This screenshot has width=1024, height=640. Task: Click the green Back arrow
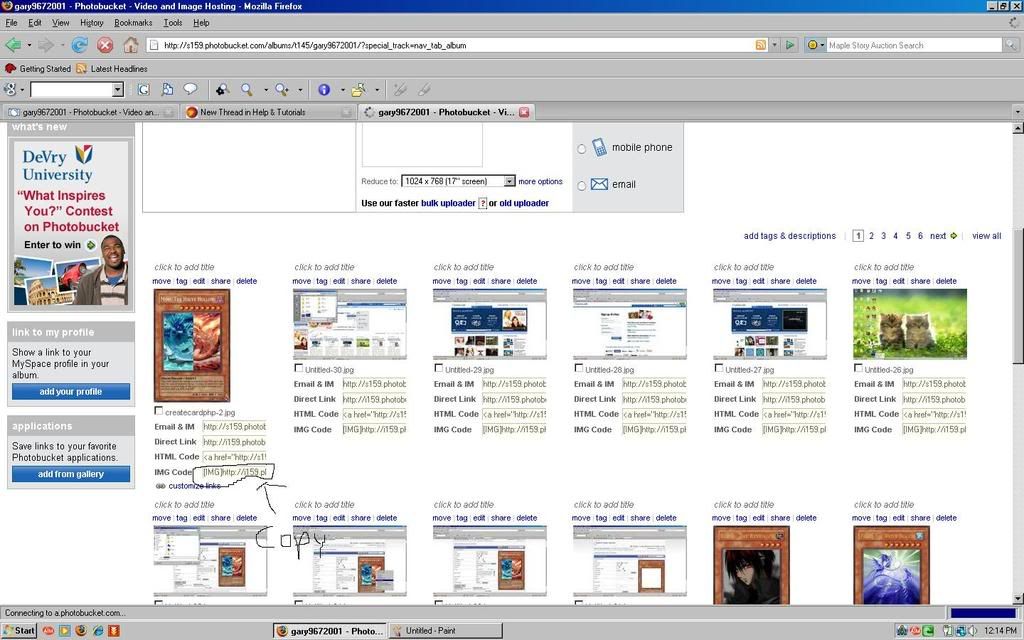coord(13,45)
